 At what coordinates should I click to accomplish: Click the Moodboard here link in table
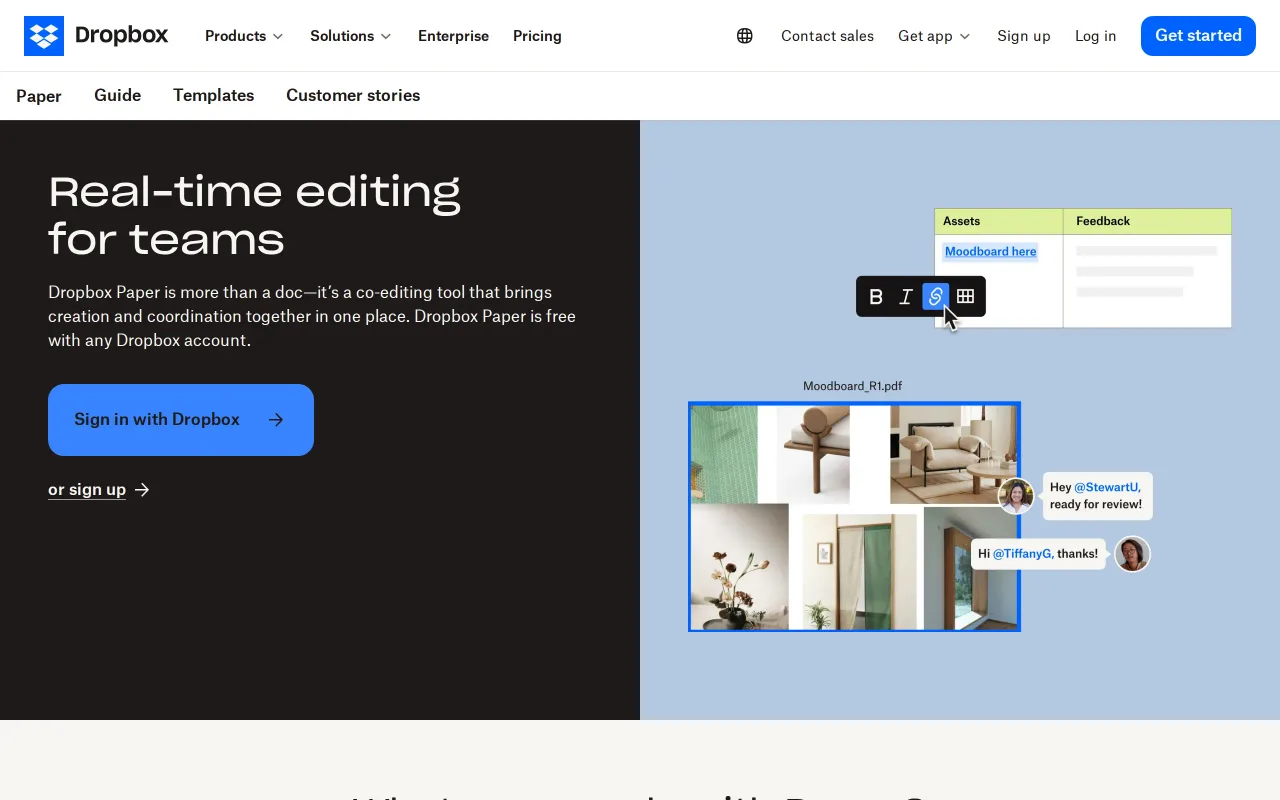[x=990, y=252]
